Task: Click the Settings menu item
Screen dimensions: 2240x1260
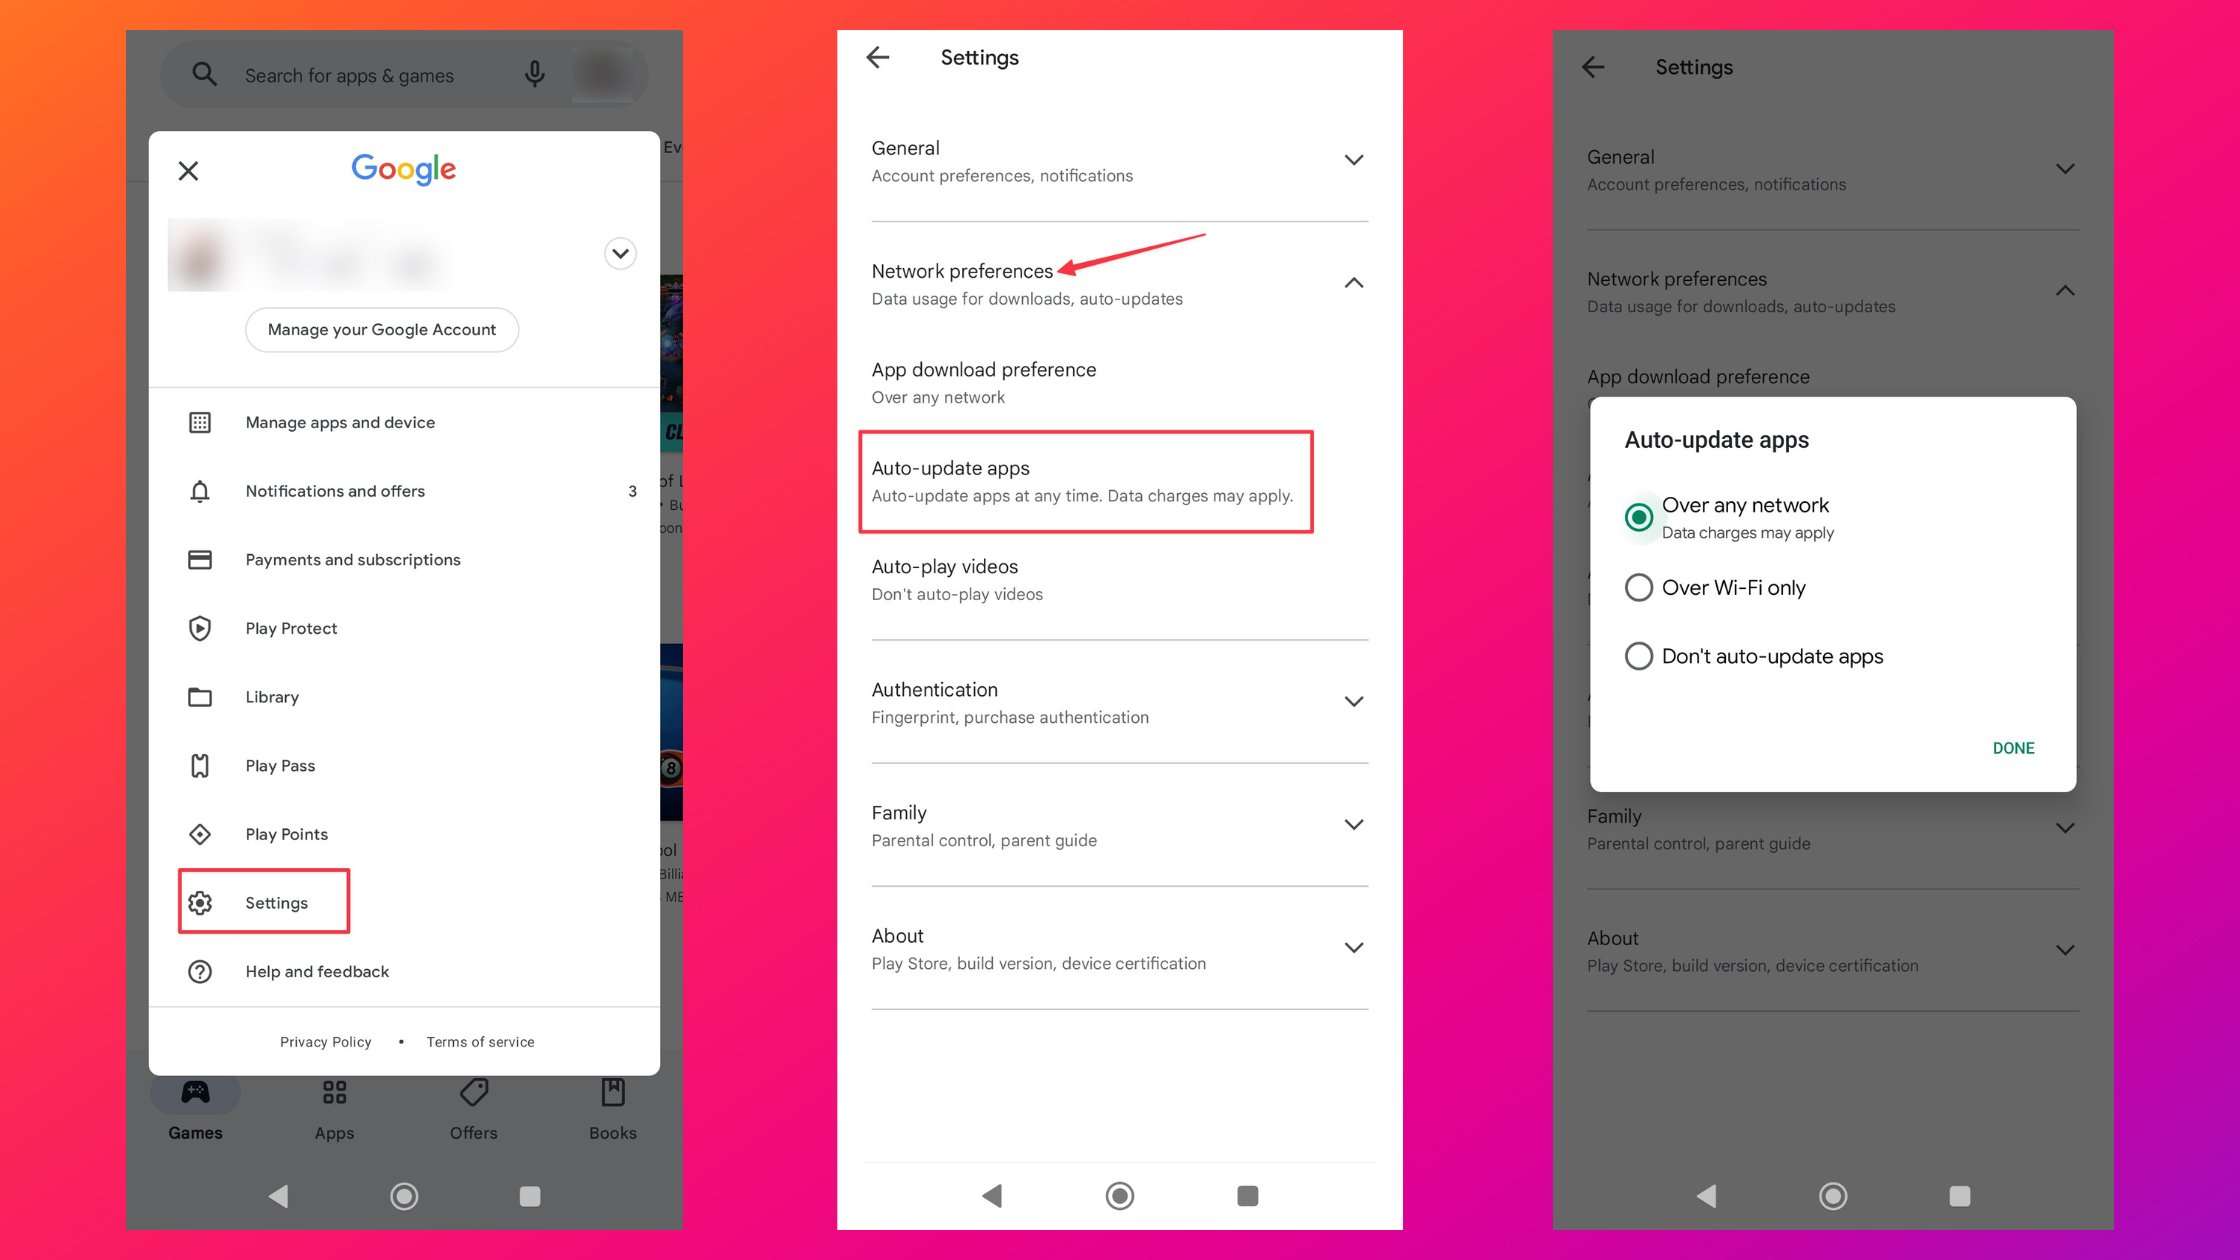Action: point(275,902)
